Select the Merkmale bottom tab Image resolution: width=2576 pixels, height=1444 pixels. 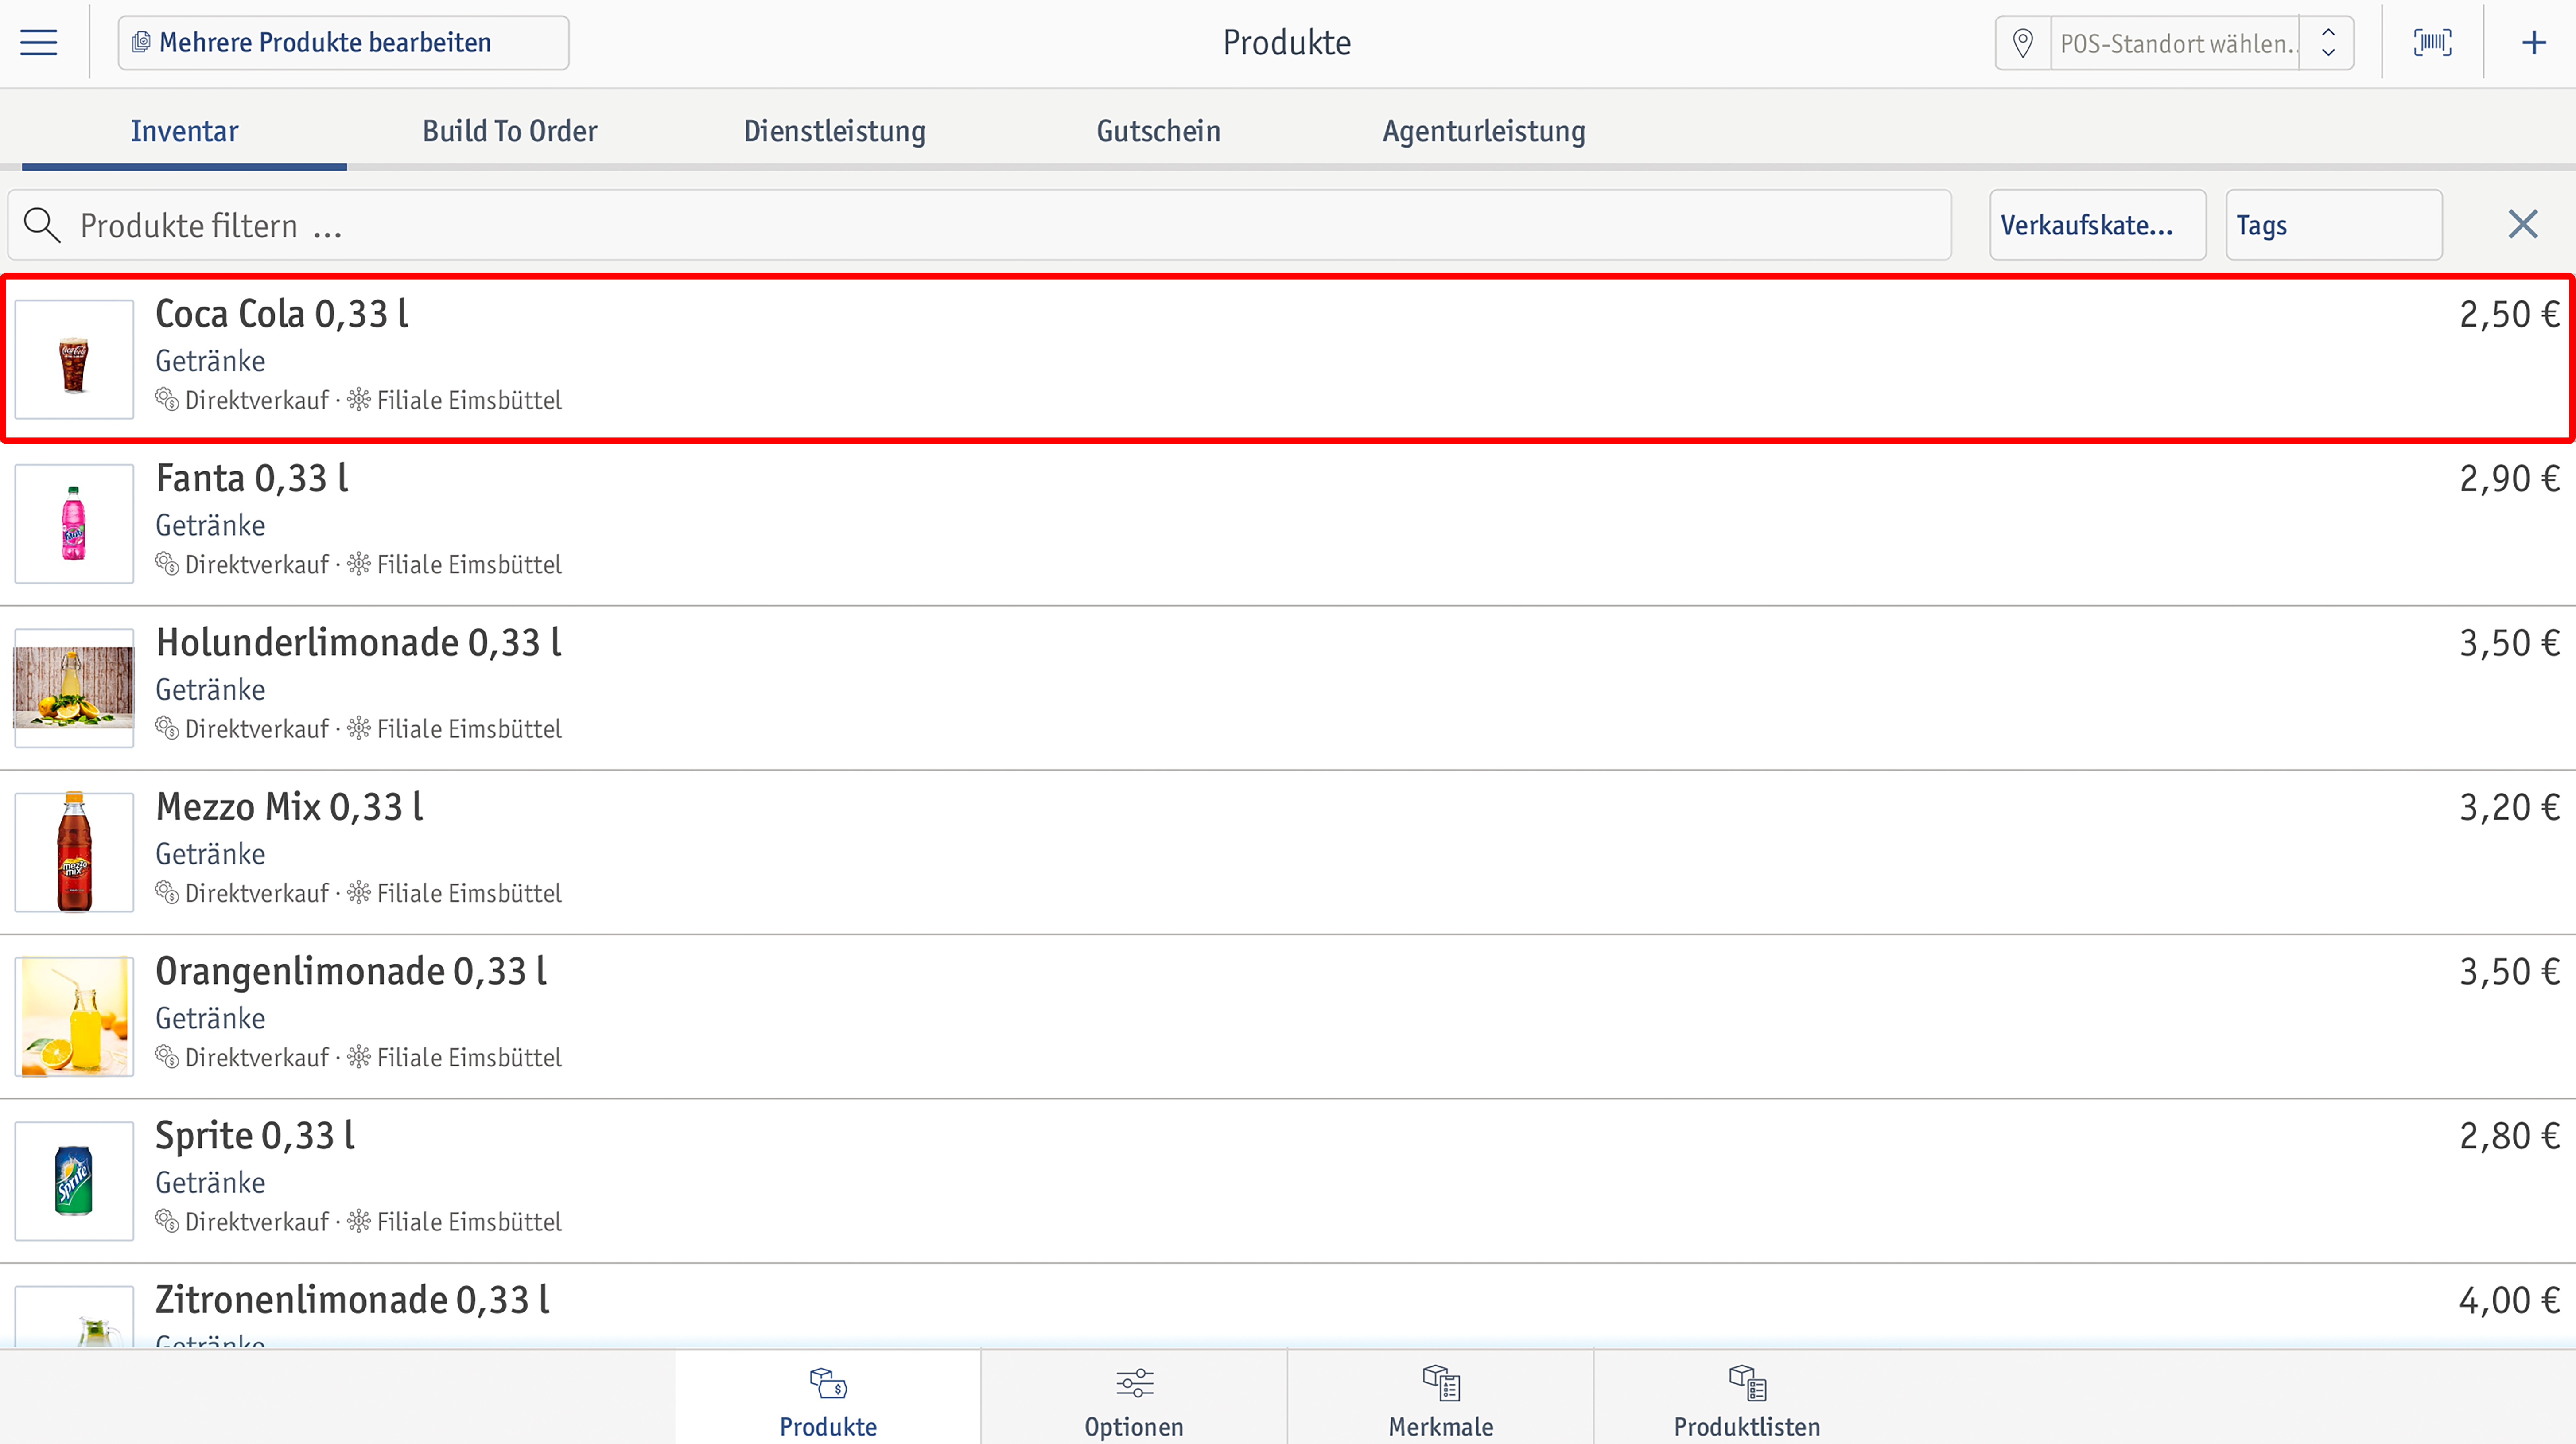1440,1398
